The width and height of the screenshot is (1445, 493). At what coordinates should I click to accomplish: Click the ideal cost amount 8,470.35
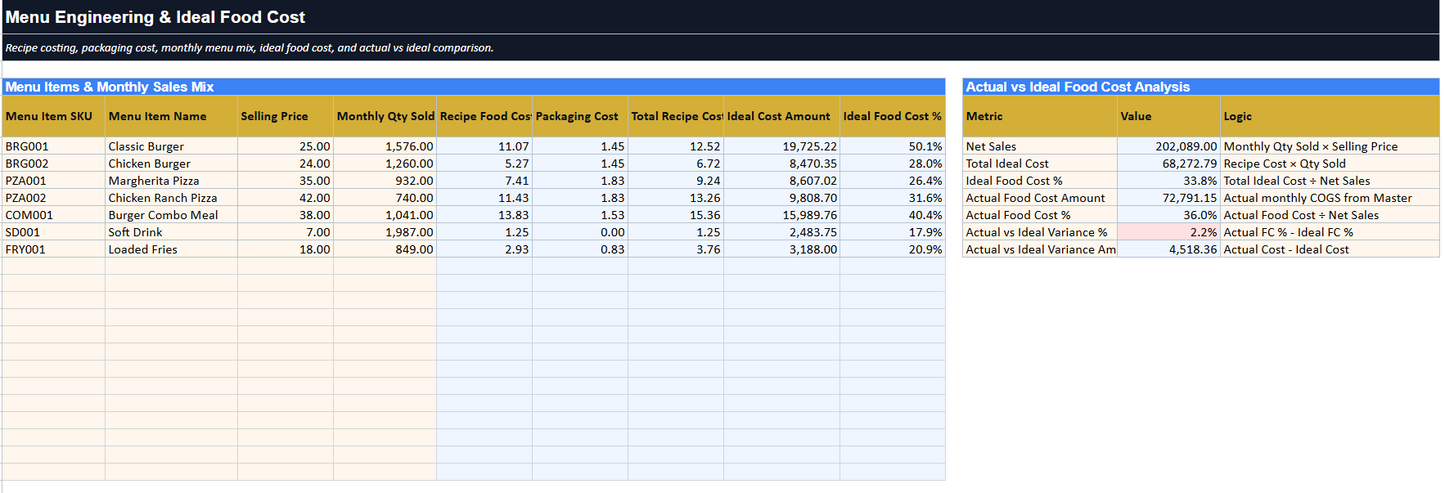[x=782, y=163]
